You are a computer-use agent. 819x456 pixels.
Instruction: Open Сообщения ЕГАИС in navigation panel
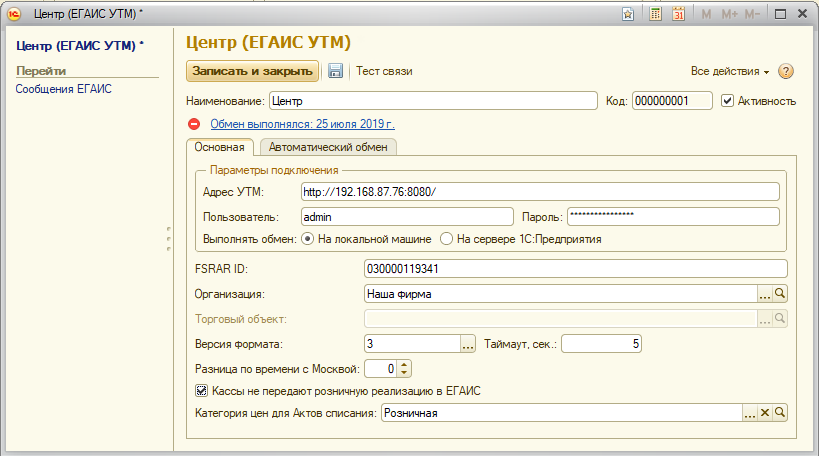coord(63,89)
